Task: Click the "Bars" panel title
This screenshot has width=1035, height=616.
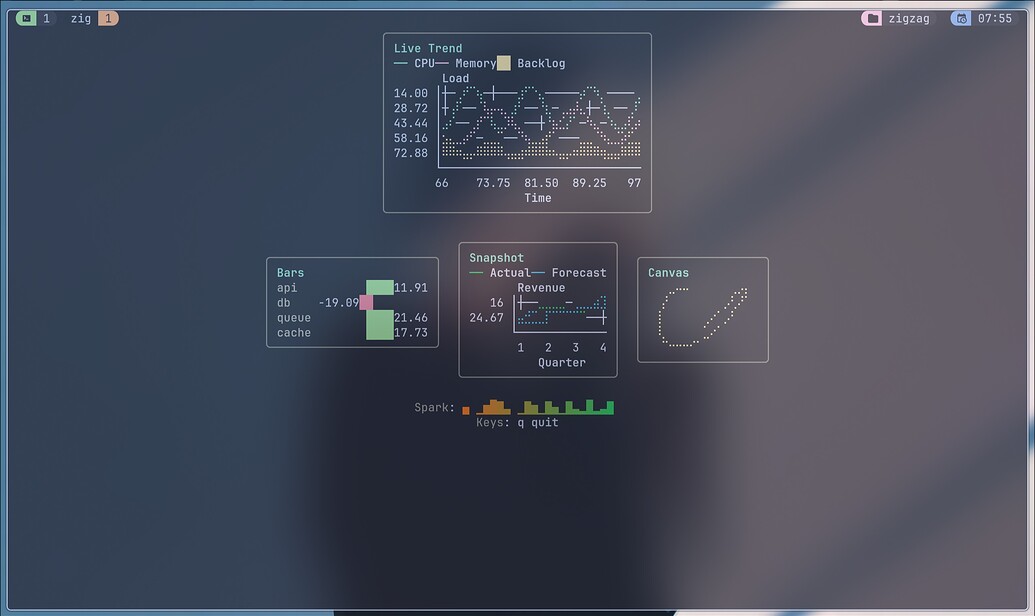Action: (x=290, y=273)
